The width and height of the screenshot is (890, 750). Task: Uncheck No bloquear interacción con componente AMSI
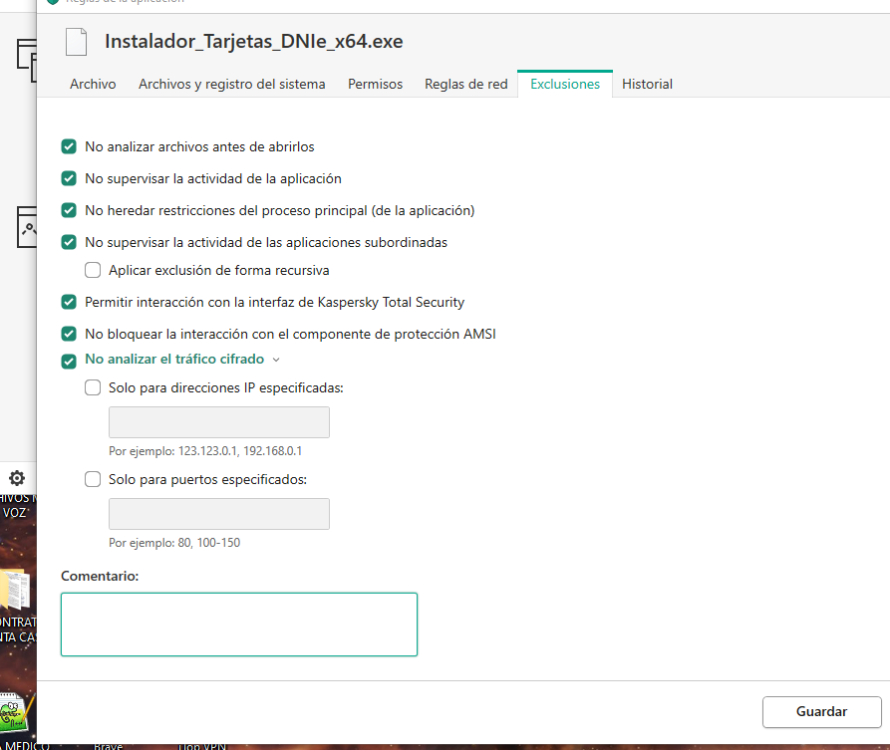(x=69, y=333)
